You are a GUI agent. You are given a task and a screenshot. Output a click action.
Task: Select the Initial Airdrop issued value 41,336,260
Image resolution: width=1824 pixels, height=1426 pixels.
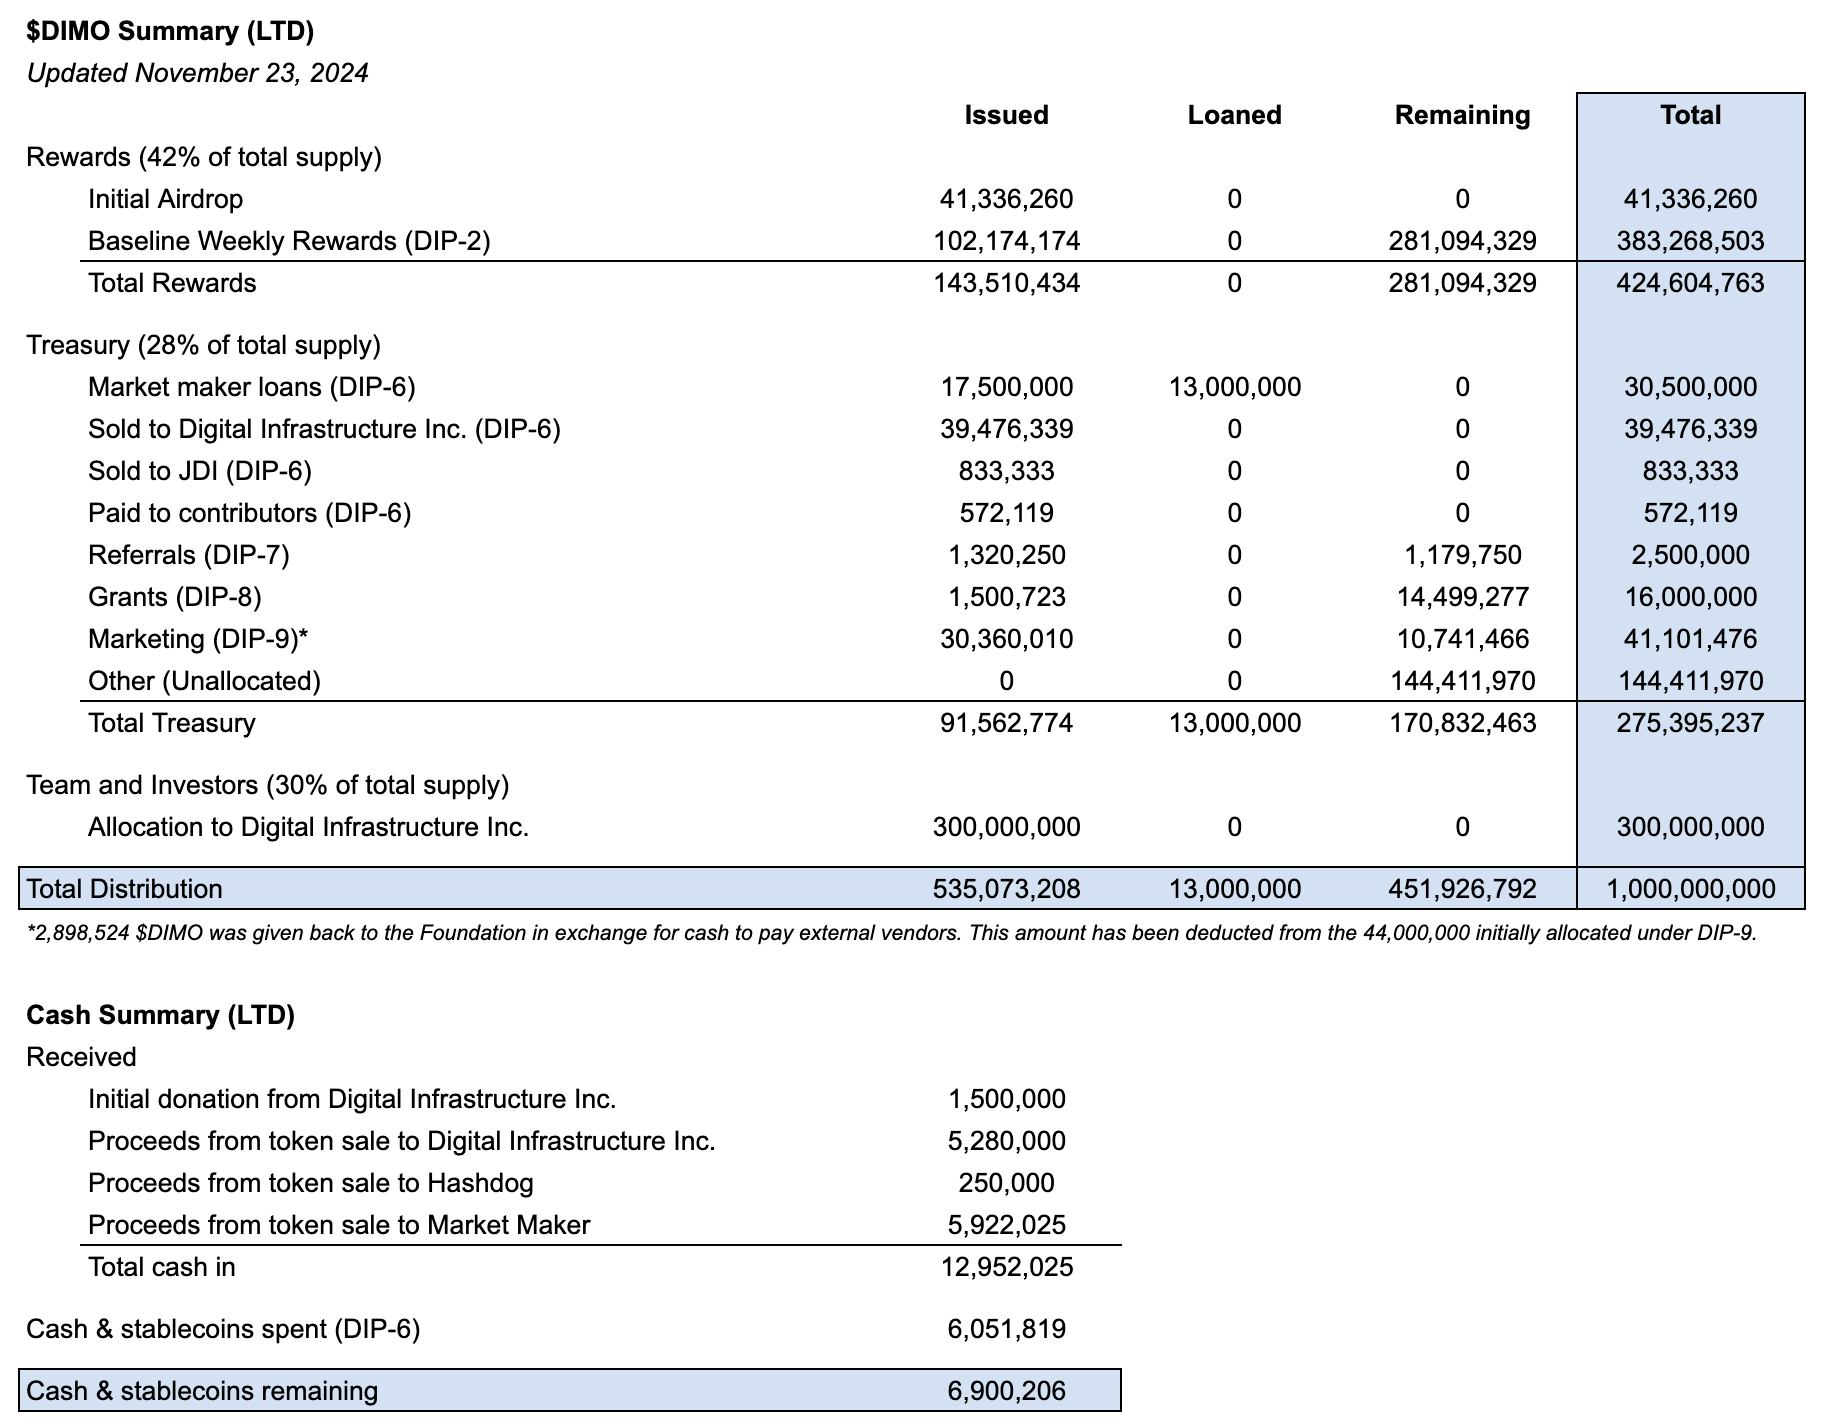[1006, 199]
